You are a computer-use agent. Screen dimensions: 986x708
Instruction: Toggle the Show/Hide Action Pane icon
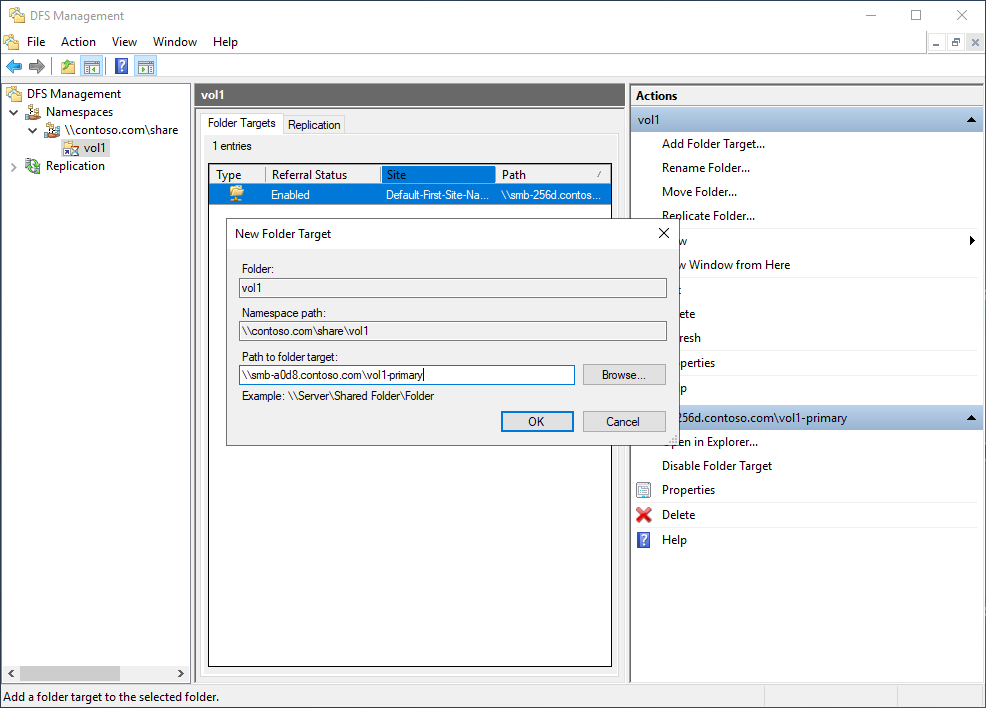click(x=146, y=66)
